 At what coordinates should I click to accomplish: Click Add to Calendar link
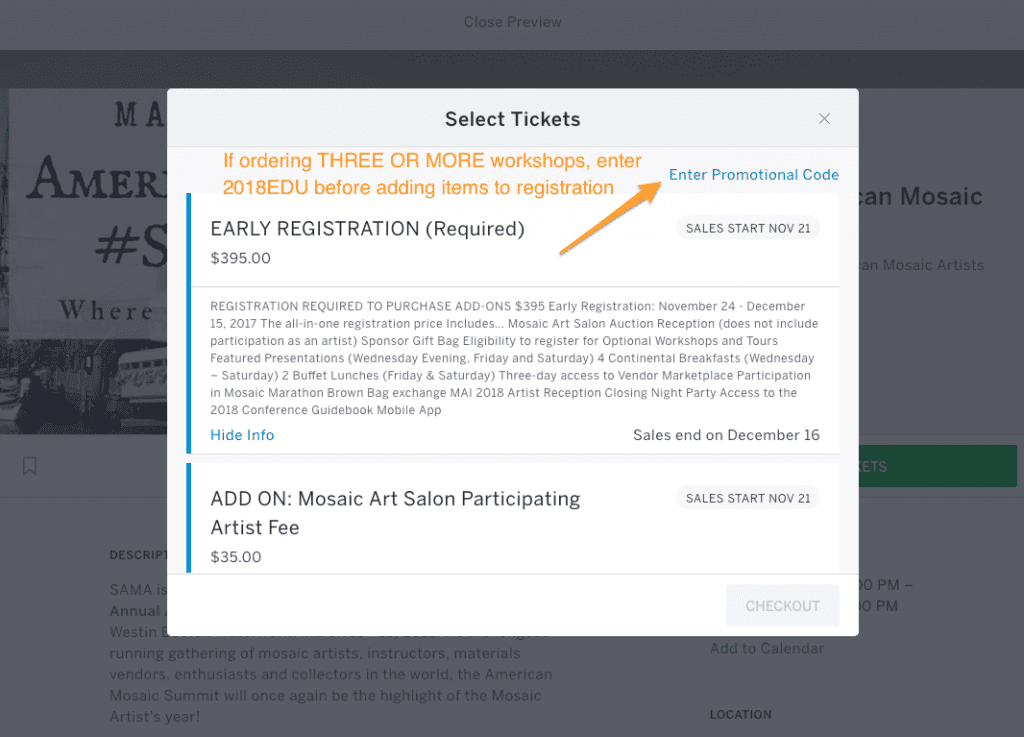[767, 648]
